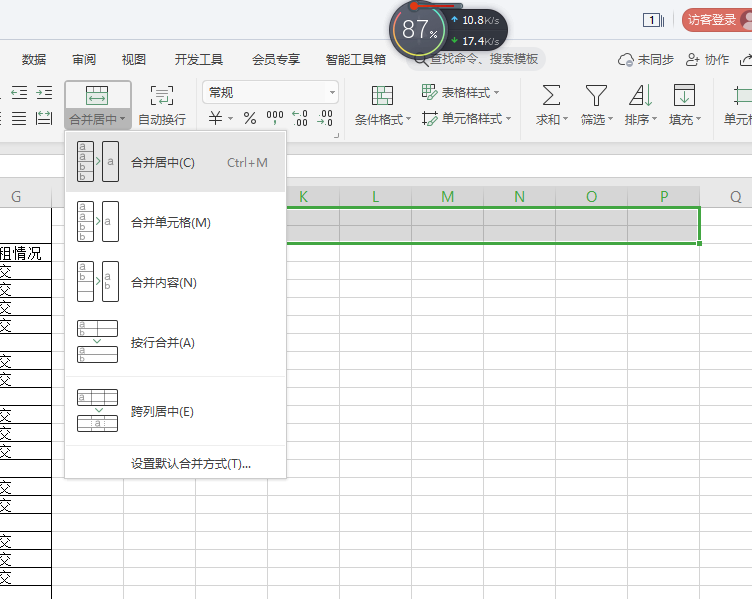
Task: Click the window count icon showing 1
Action: (653, 20)
